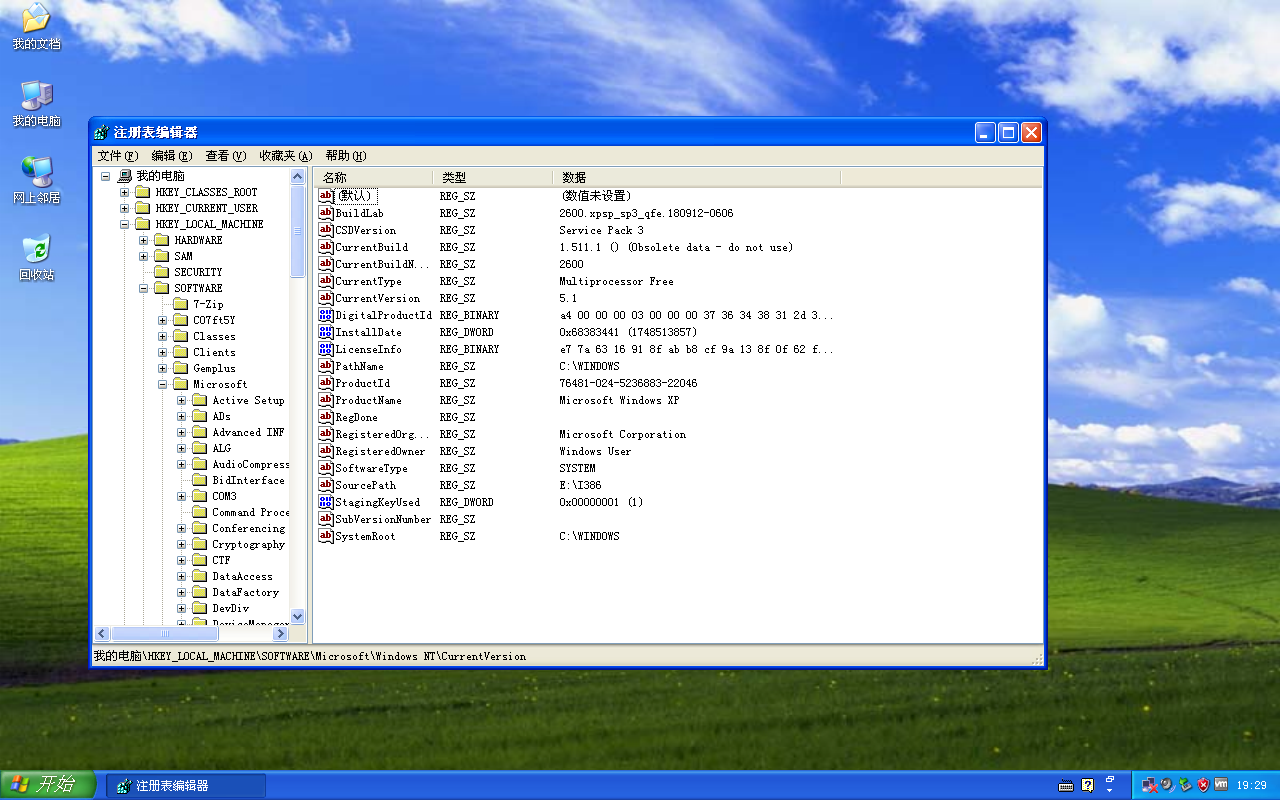Screen dimensions: 1280x800
Task: Collapse the SOFTWARE key
Action: click(x=143, y=288)
